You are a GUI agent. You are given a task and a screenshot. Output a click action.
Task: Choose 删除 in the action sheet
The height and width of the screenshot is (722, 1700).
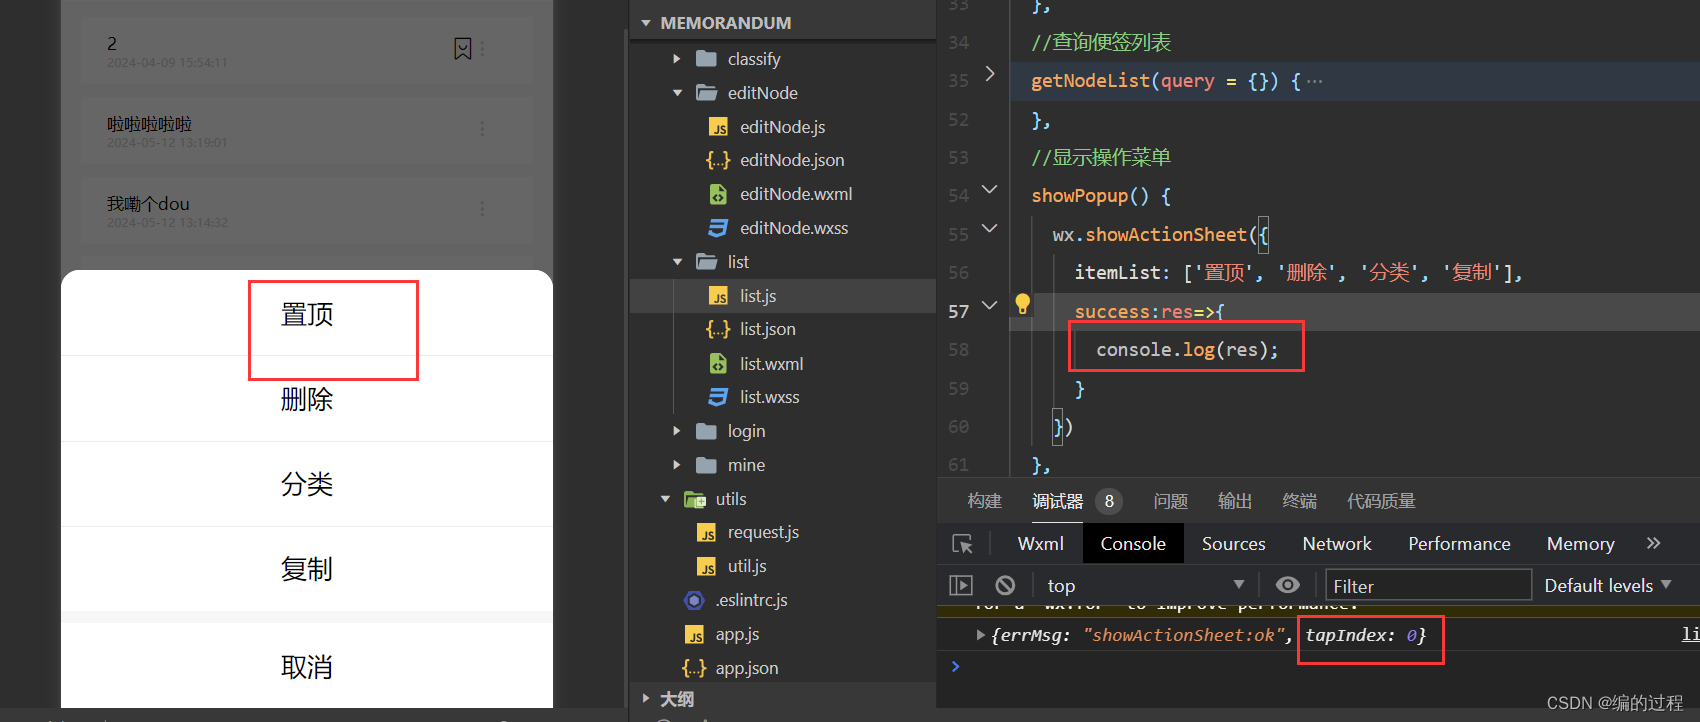[x=307, y=399]
